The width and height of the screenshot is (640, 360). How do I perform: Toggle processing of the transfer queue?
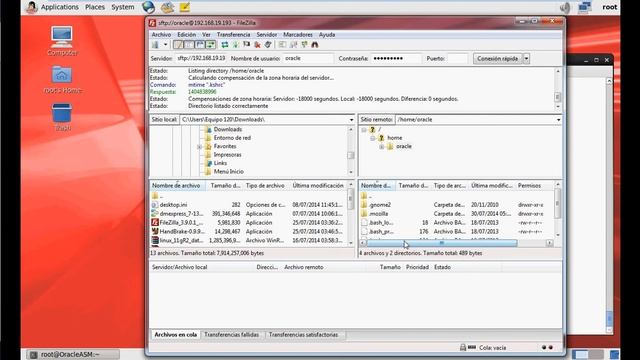click(x=236, y=45)
